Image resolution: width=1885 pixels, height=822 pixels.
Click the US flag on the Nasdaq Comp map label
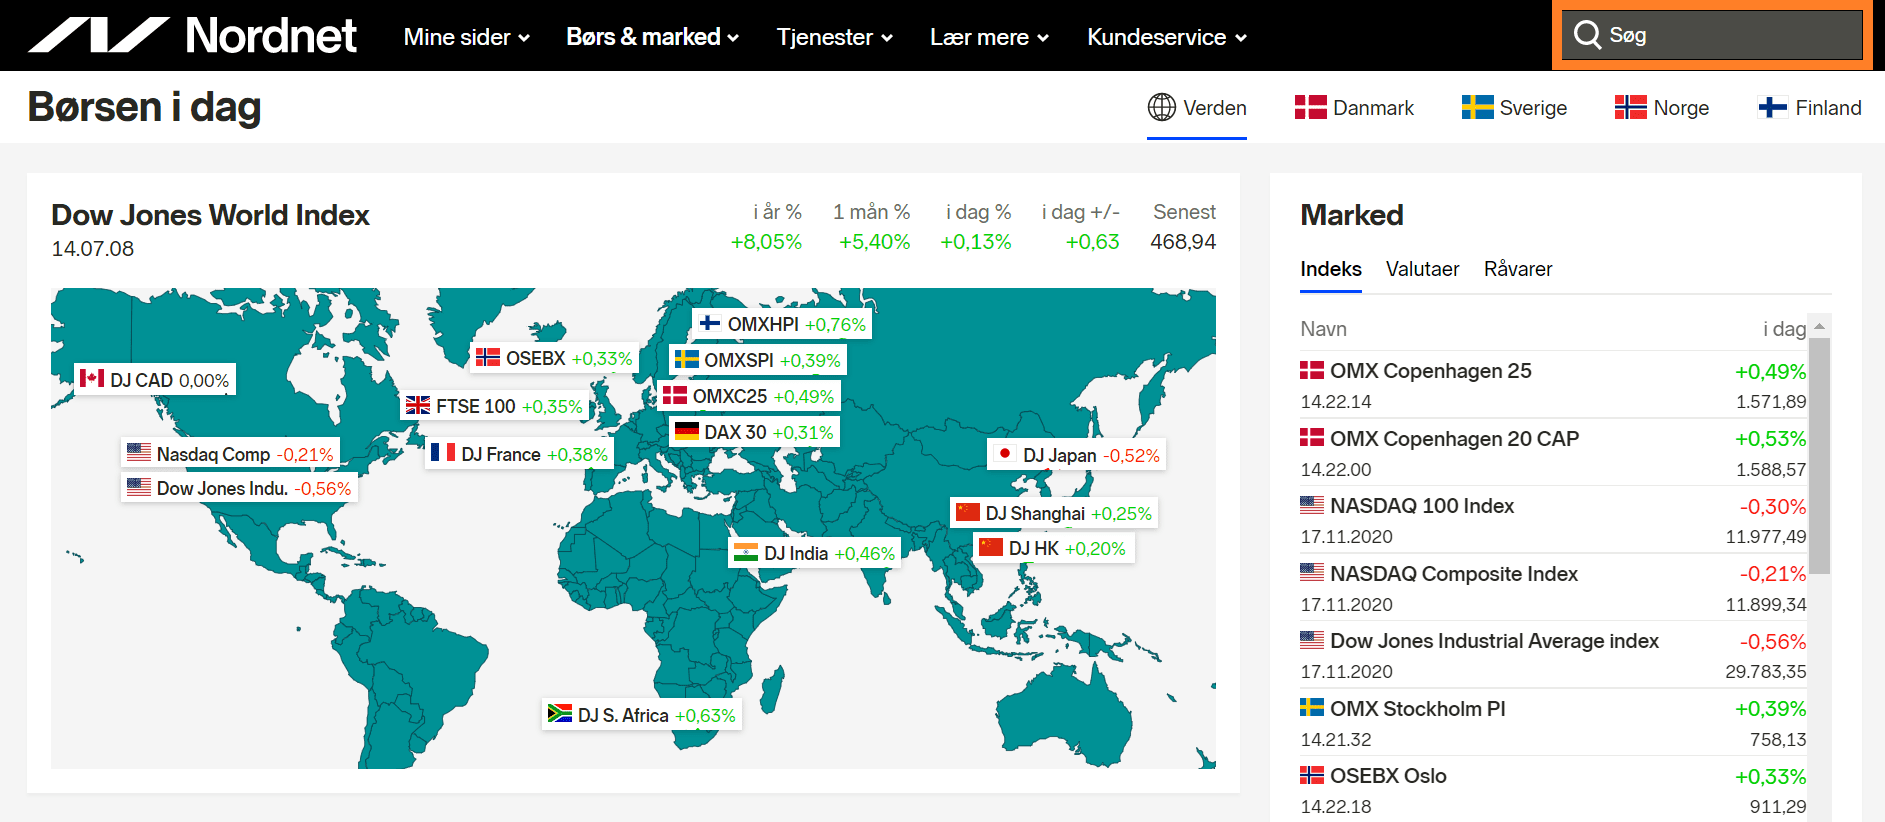[139, 452]
